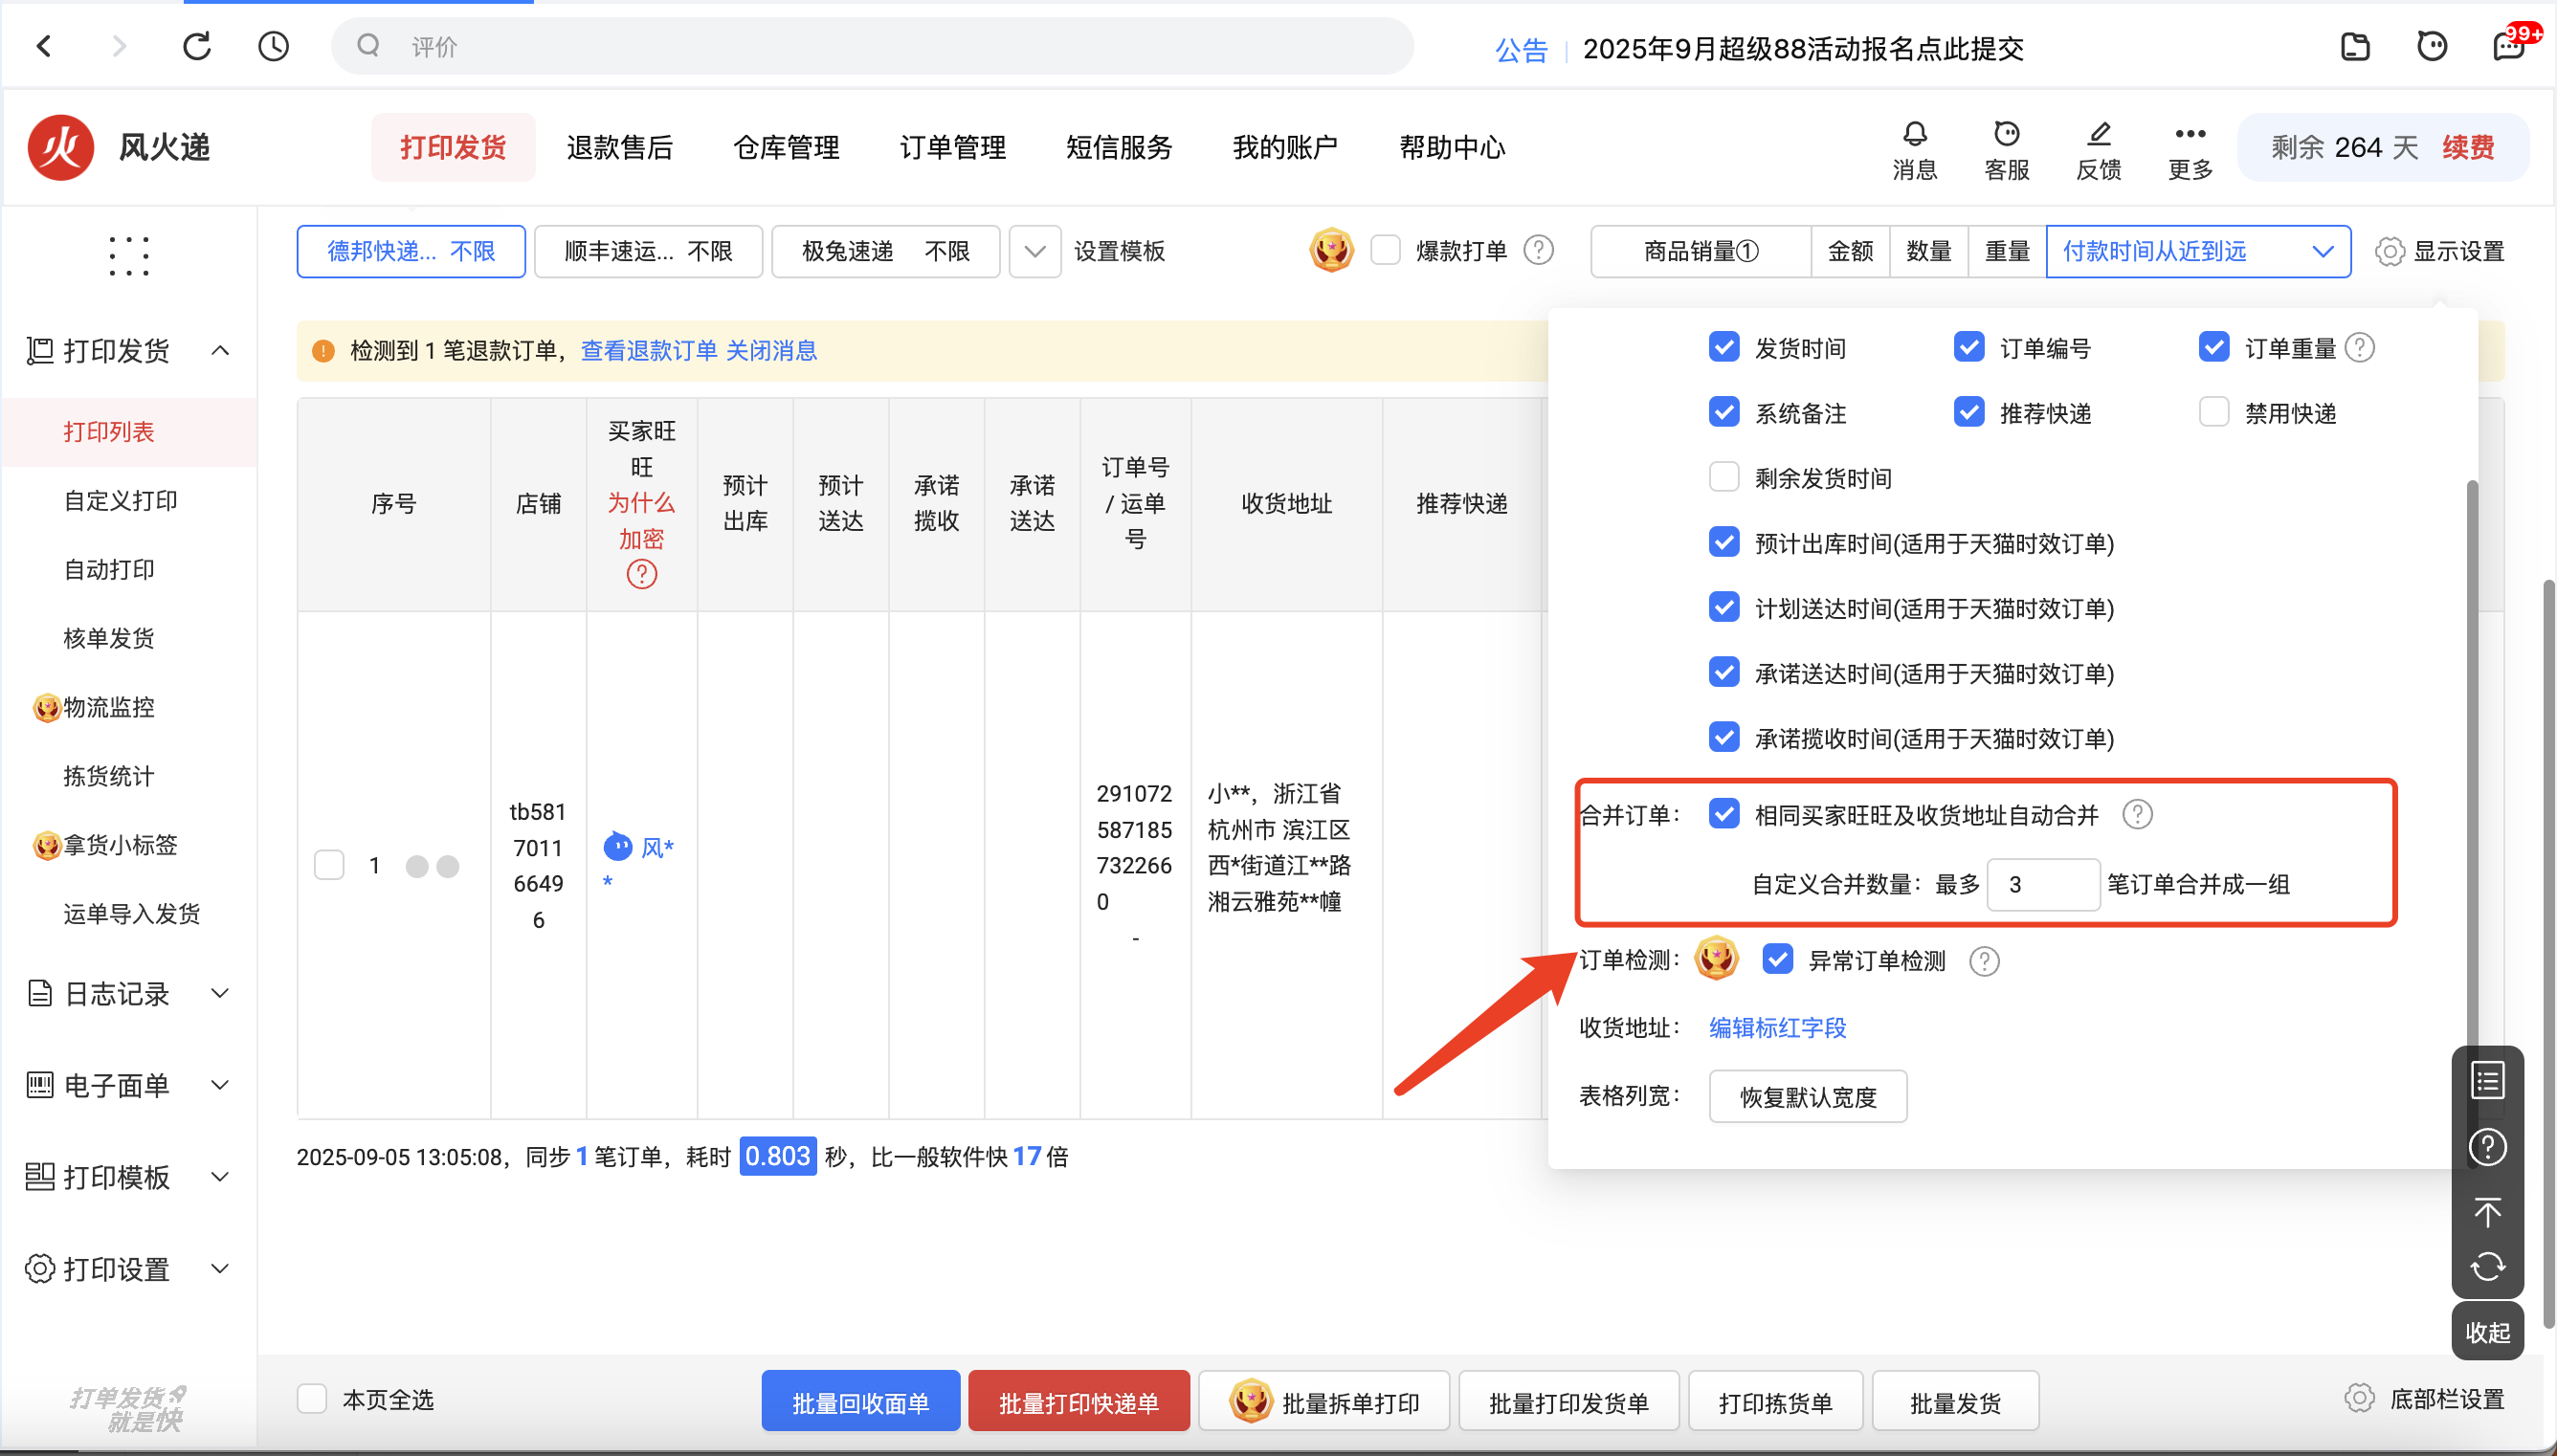Click the page's right vertical scrollbar
The height and width of the screenshot is (1456, 2557).
tap(2549, 954)
